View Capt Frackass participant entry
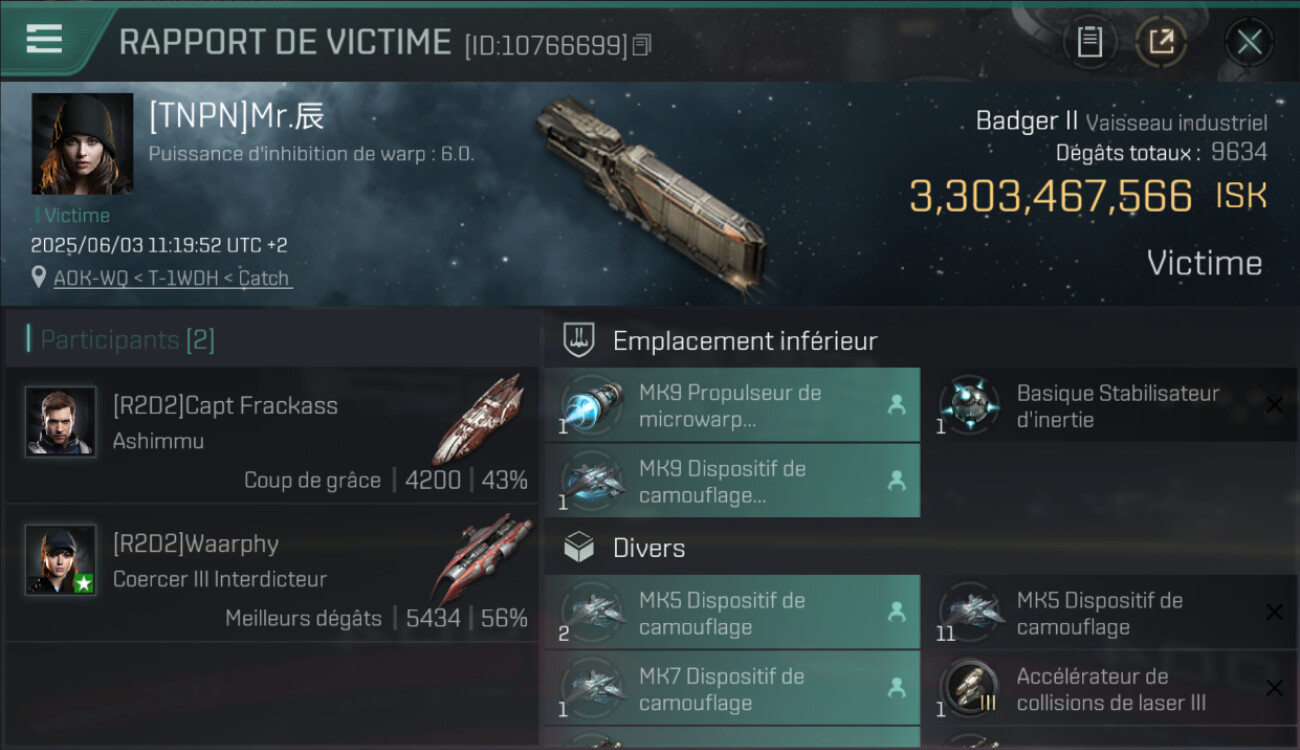 click(x=272, y=435)
